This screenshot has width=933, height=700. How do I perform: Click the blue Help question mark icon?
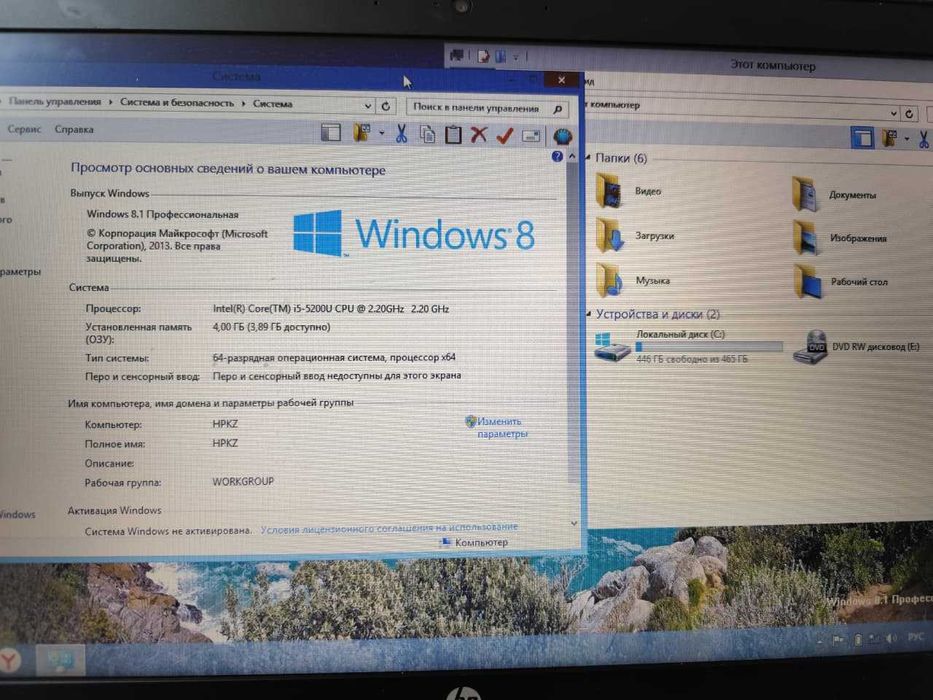pyautogui.click(x=557, y=156)
